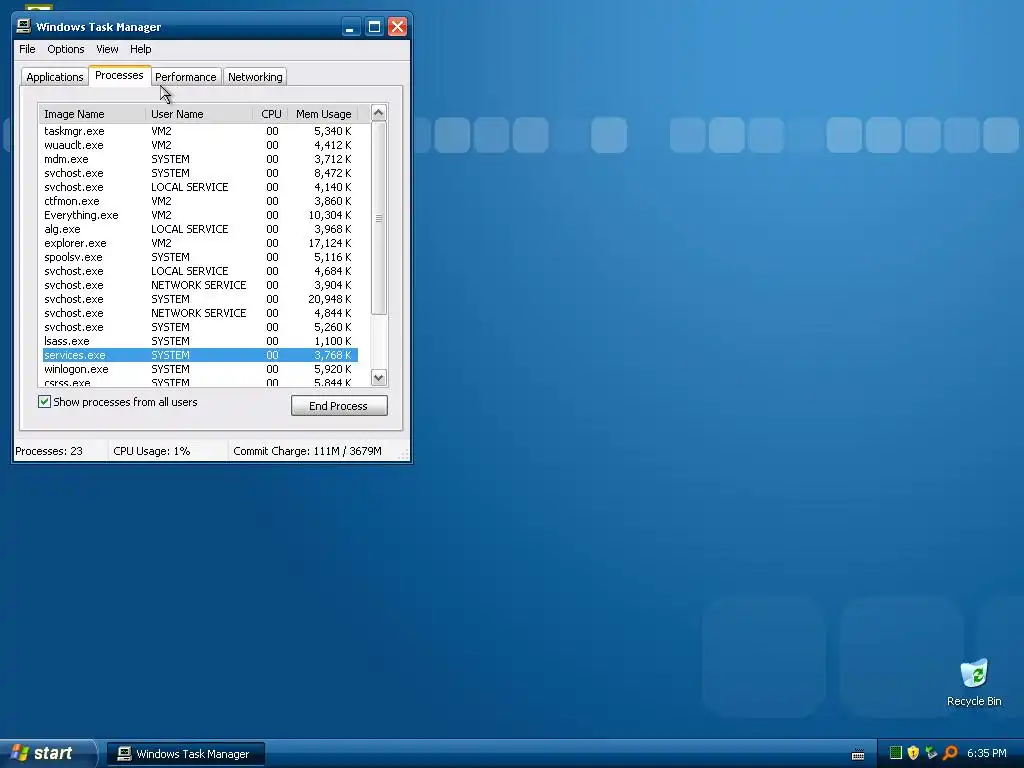The width and height of the screenshot is (1024, 768).
Task: Click the green CPU usage tray icon
Action: click(896, 753)
